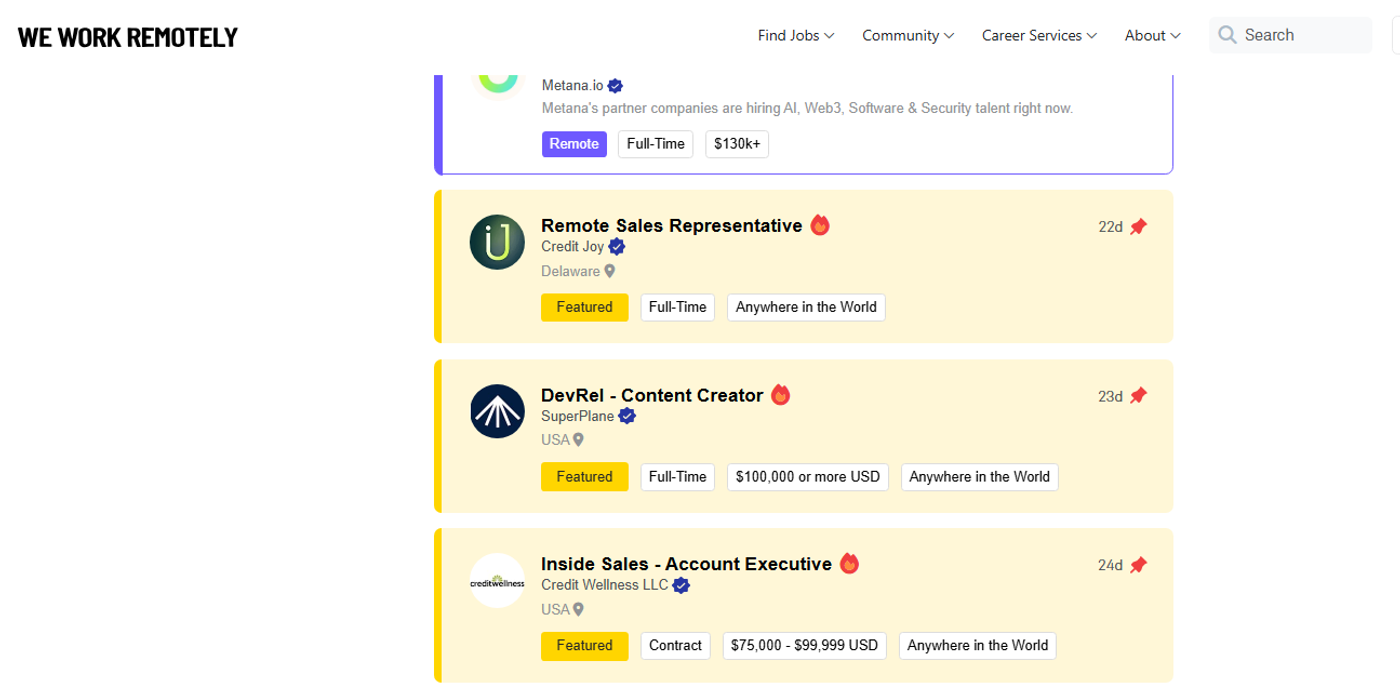This screenshot has height=685, width=1400.
Task: Click the location pin next to Delaware
Action: 610,271
